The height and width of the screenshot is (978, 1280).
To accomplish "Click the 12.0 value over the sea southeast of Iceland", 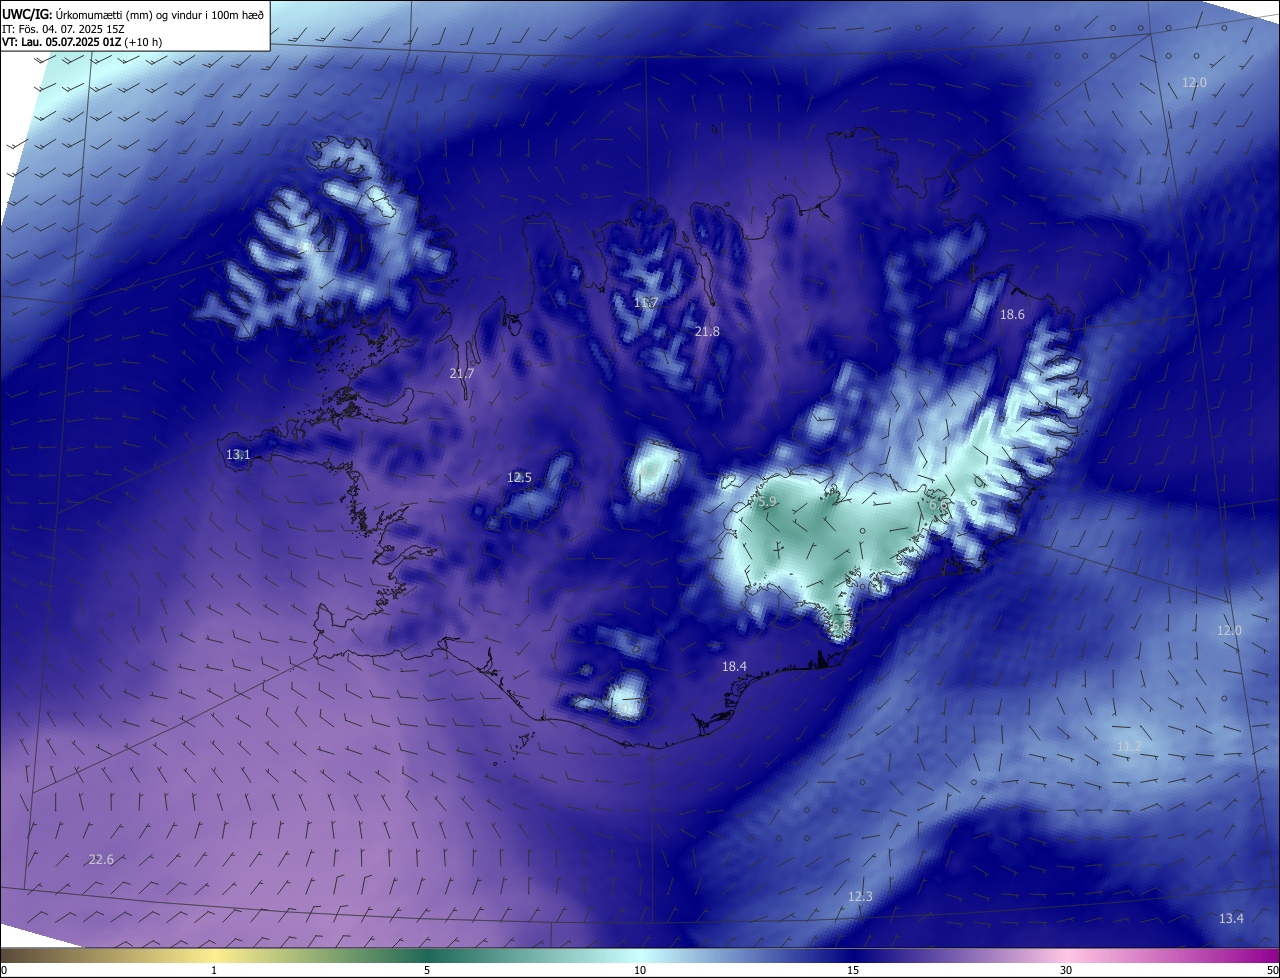I will [x=1228, y=630].
